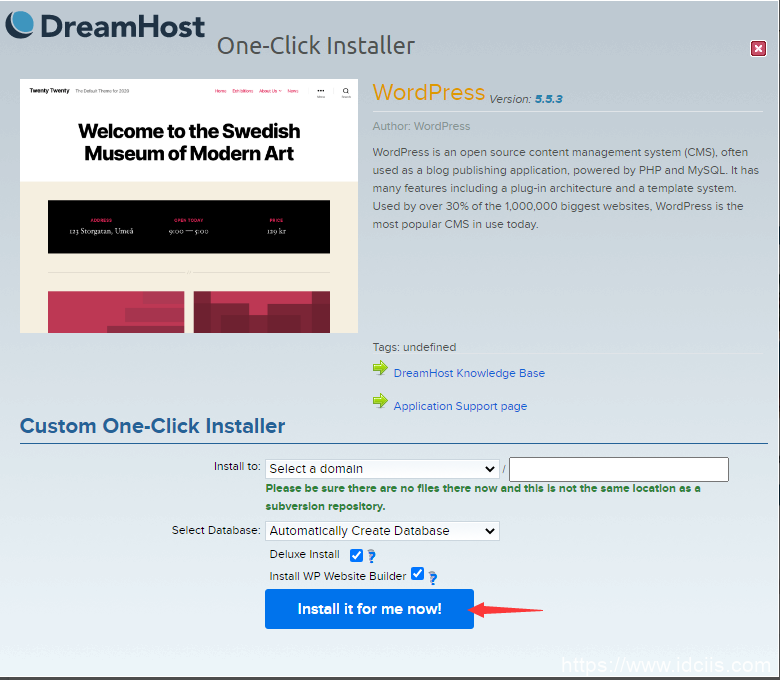Open the Select Database dropdown
The width and height of the screenshot is (780, 680).
382,531
